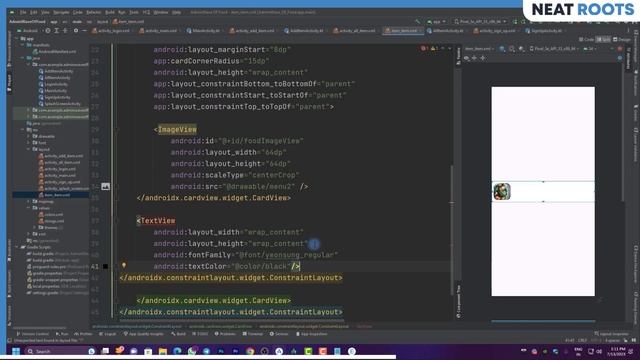Collapse the layout folder in project tree

click(x=29, y=149)
